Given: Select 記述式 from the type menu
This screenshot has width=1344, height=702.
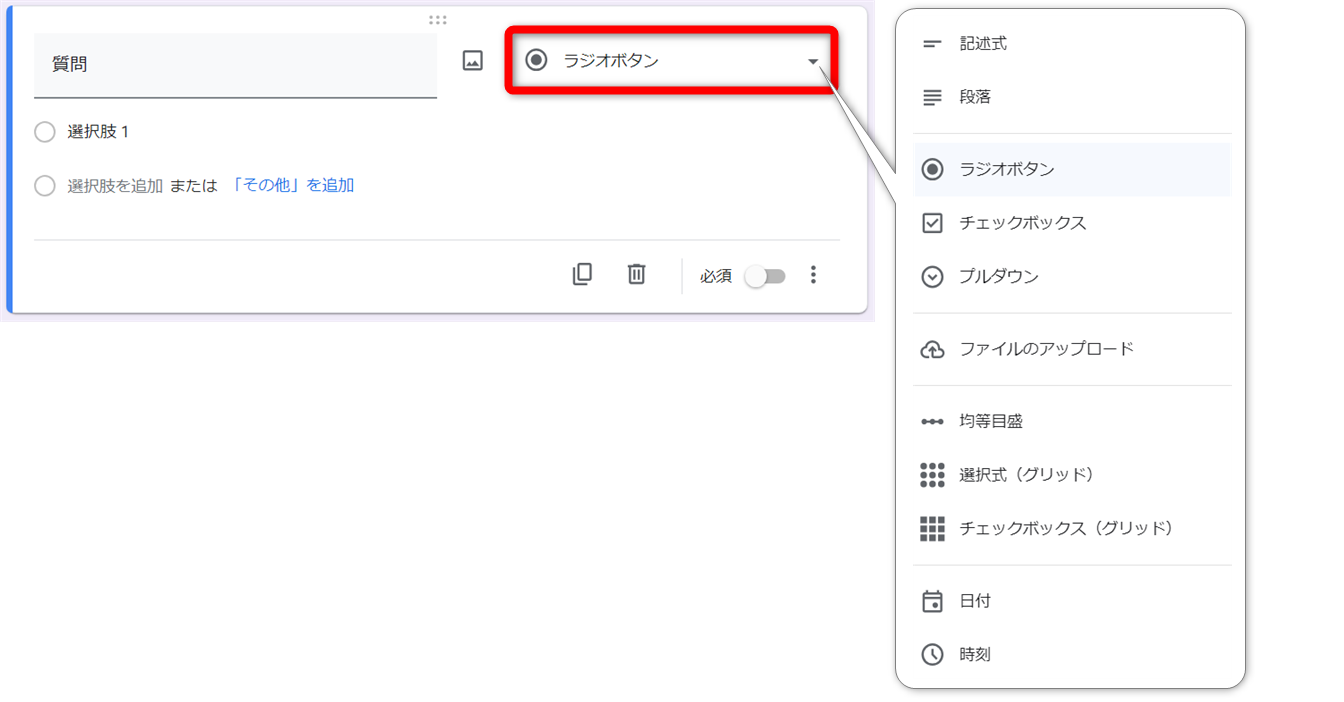Looking at the screenshot, I should [982, 44].
